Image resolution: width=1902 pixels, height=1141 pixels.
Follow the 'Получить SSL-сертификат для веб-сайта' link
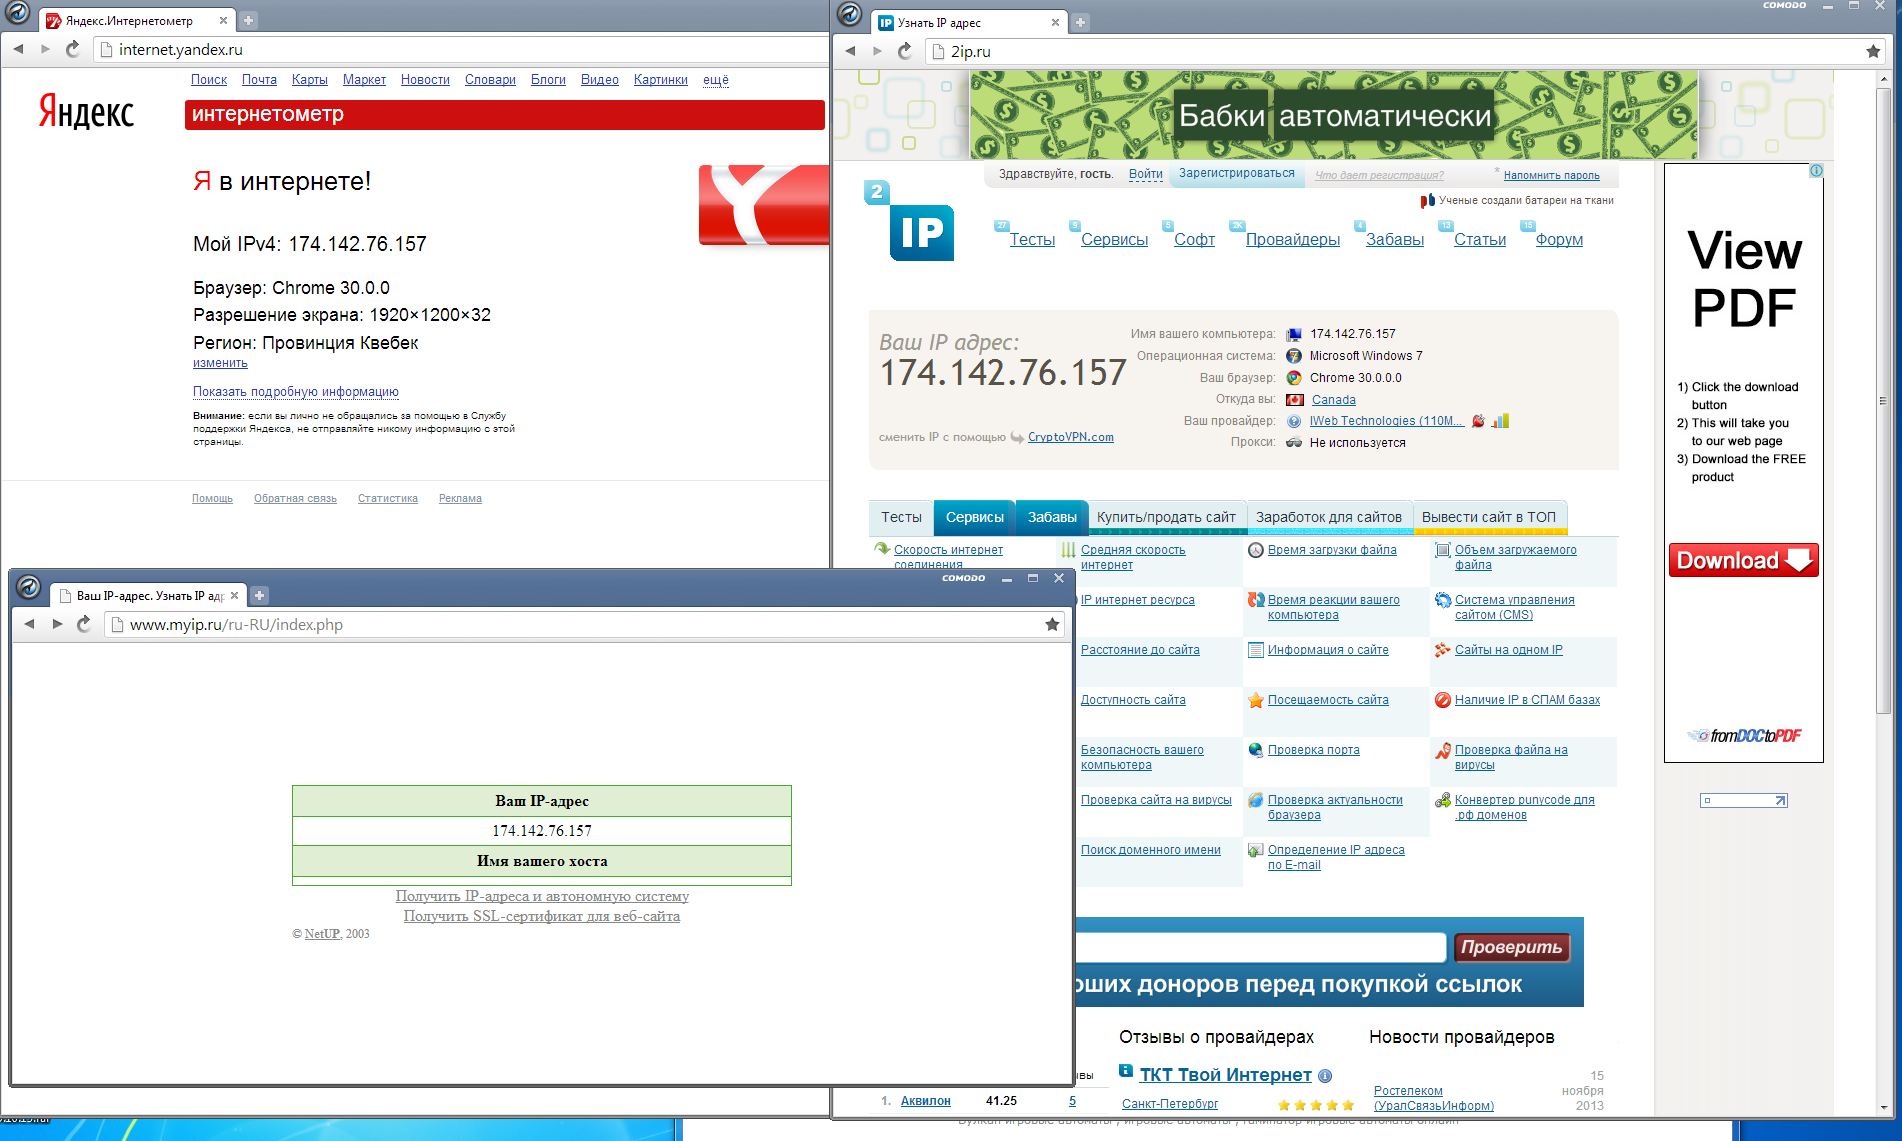click(x=542, y=916)
